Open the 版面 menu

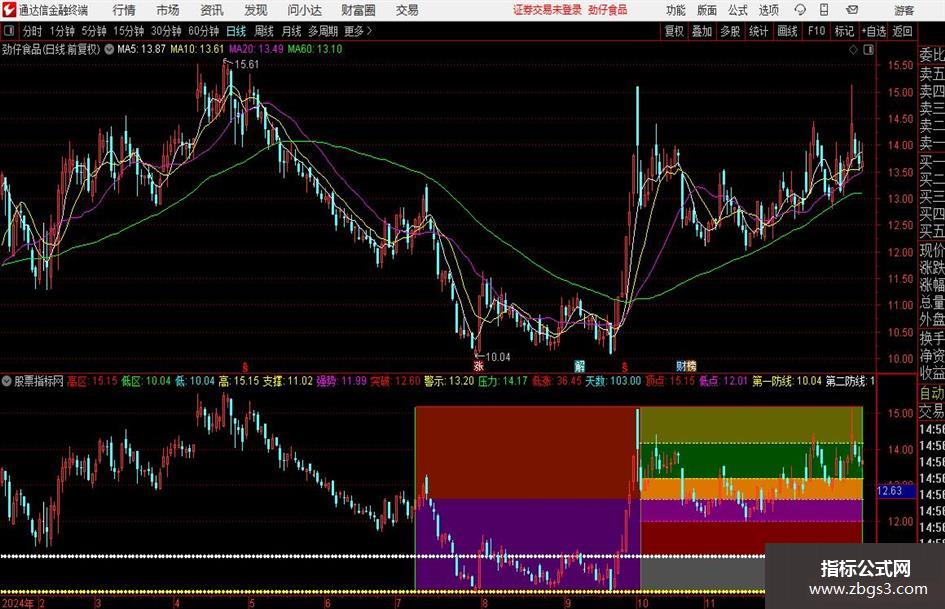tap(707, 10)
